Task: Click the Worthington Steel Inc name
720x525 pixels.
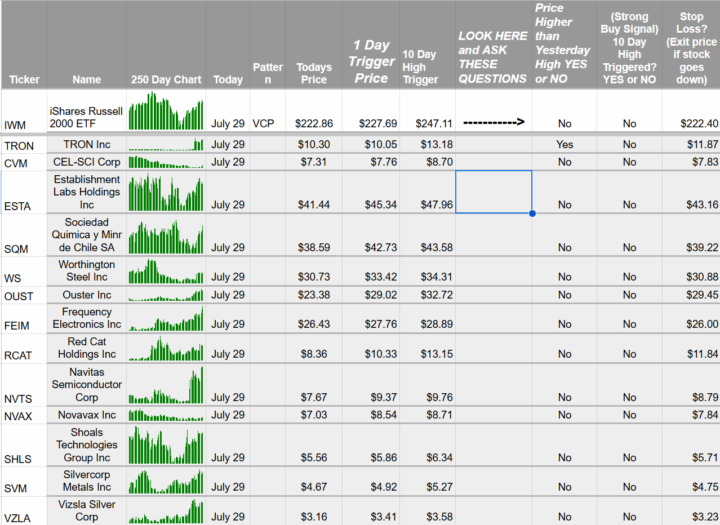Action: (87, 271)
